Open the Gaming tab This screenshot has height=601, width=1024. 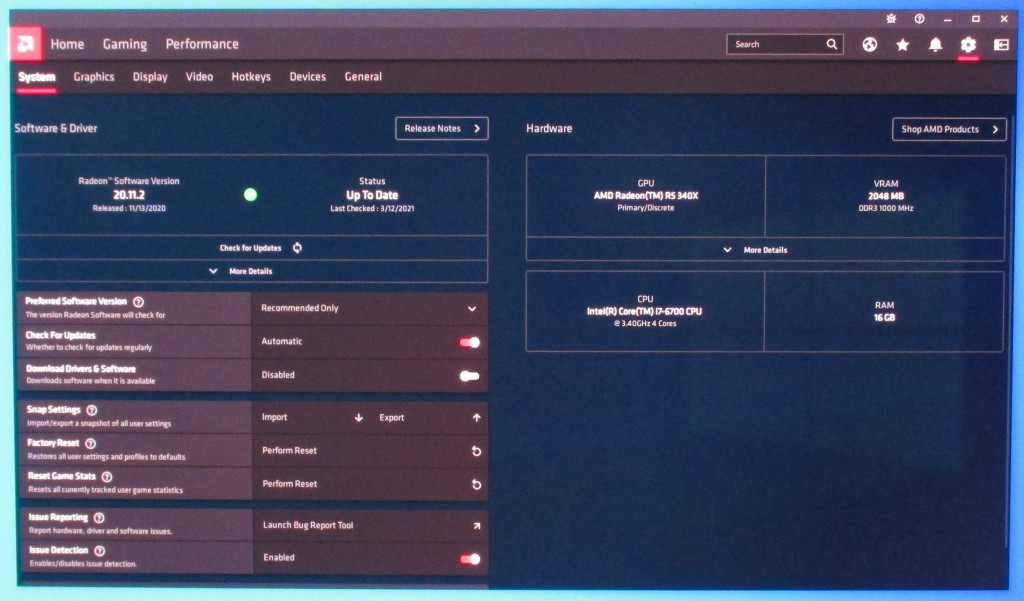tap(125, 44)
